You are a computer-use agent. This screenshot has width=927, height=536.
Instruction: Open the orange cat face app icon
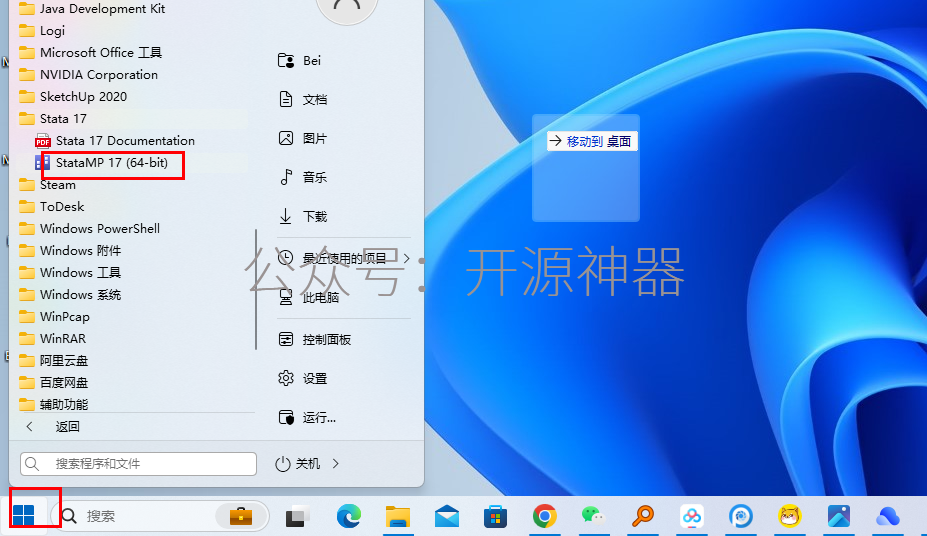(789, 516)
